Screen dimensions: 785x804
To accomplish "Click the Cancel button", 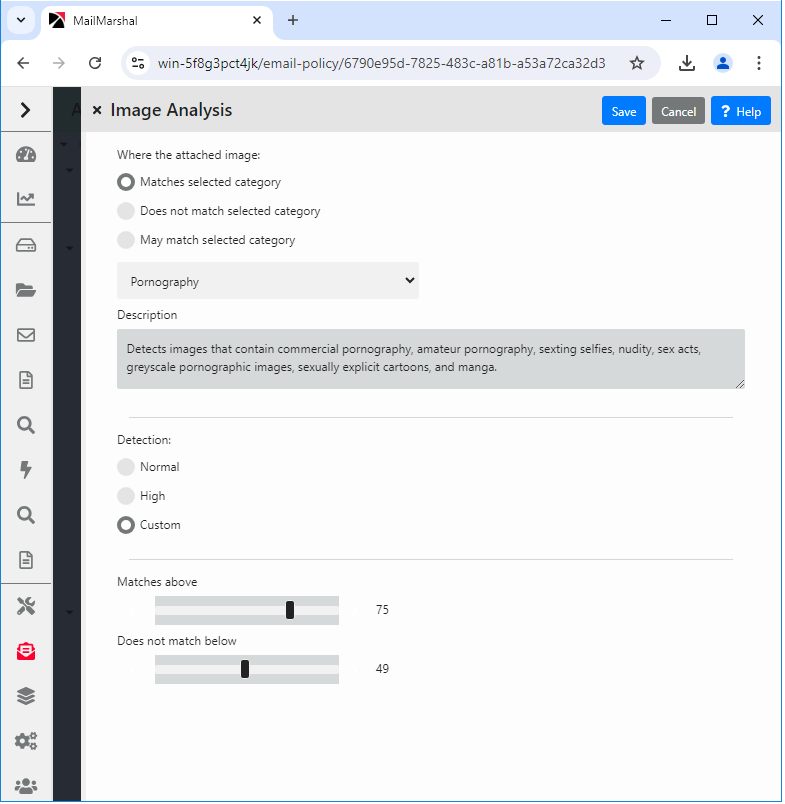I will tap(678, 111).
